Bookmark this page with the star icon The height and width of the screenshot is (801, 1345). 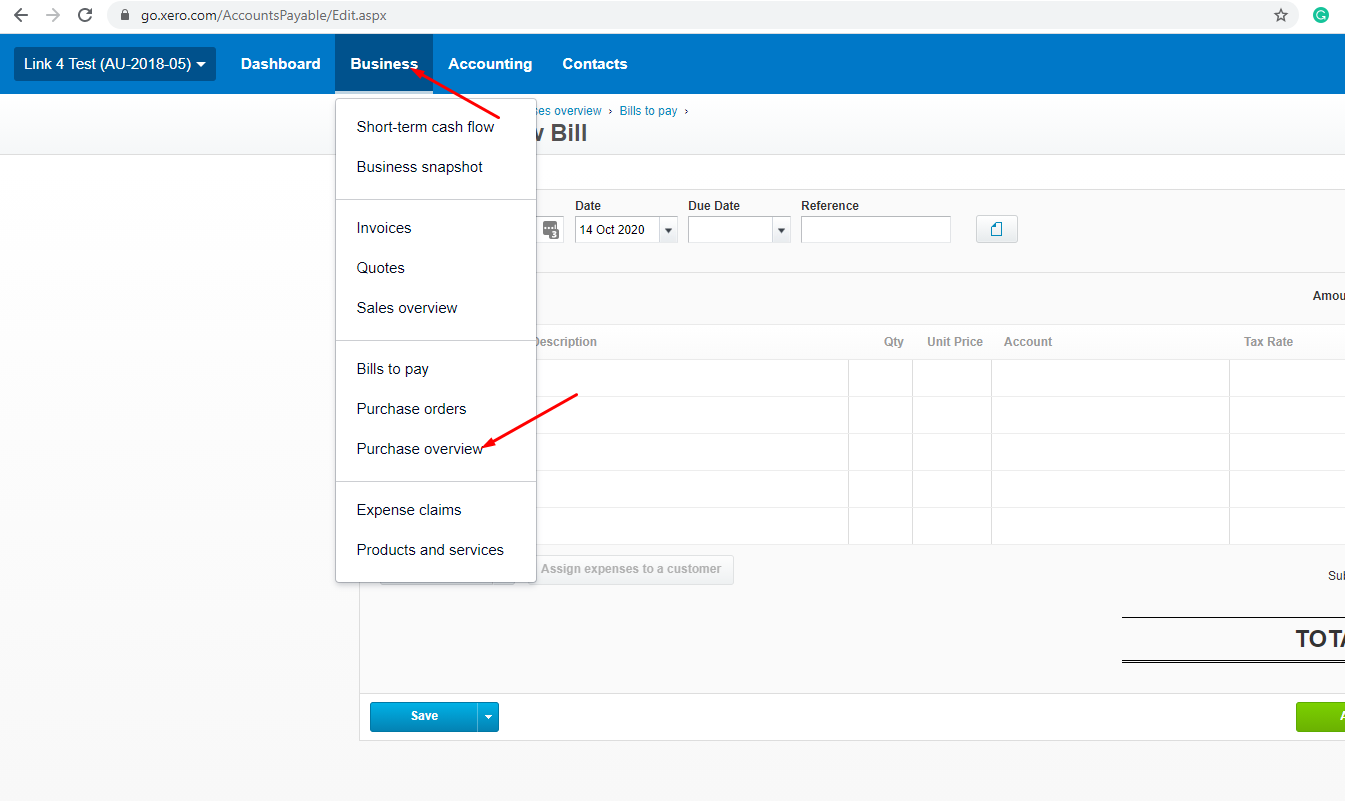[x=1281, y=15]
